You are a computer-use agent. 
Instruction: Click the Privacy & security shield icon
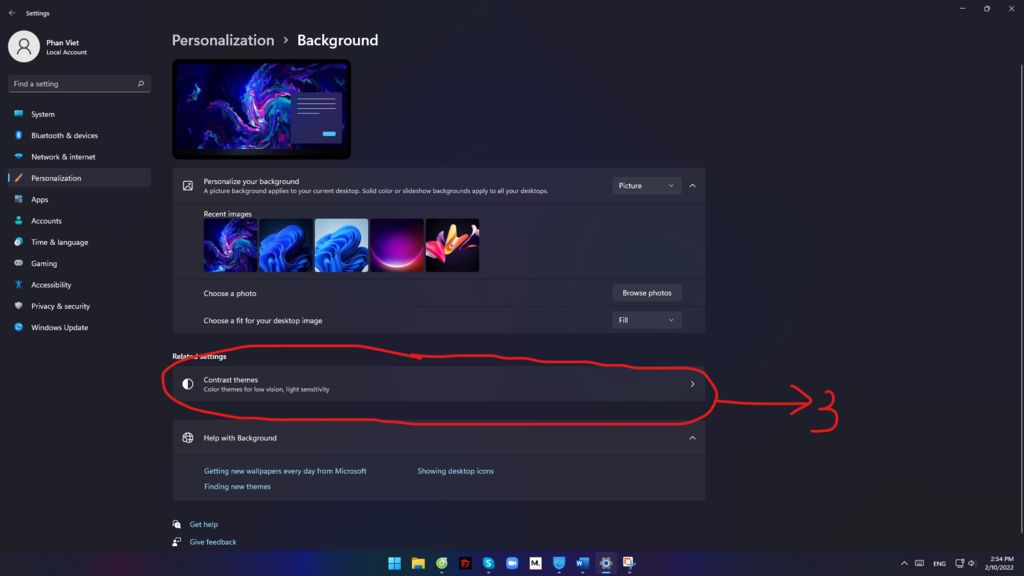coord(18,306)
